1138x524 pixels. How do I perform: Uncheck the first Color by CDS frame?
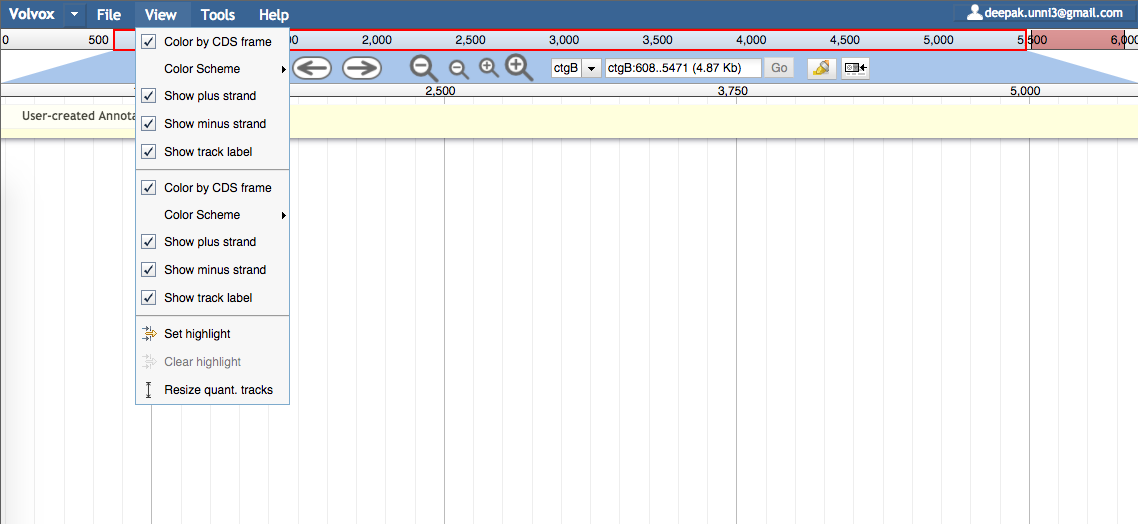tap(212, 42)
